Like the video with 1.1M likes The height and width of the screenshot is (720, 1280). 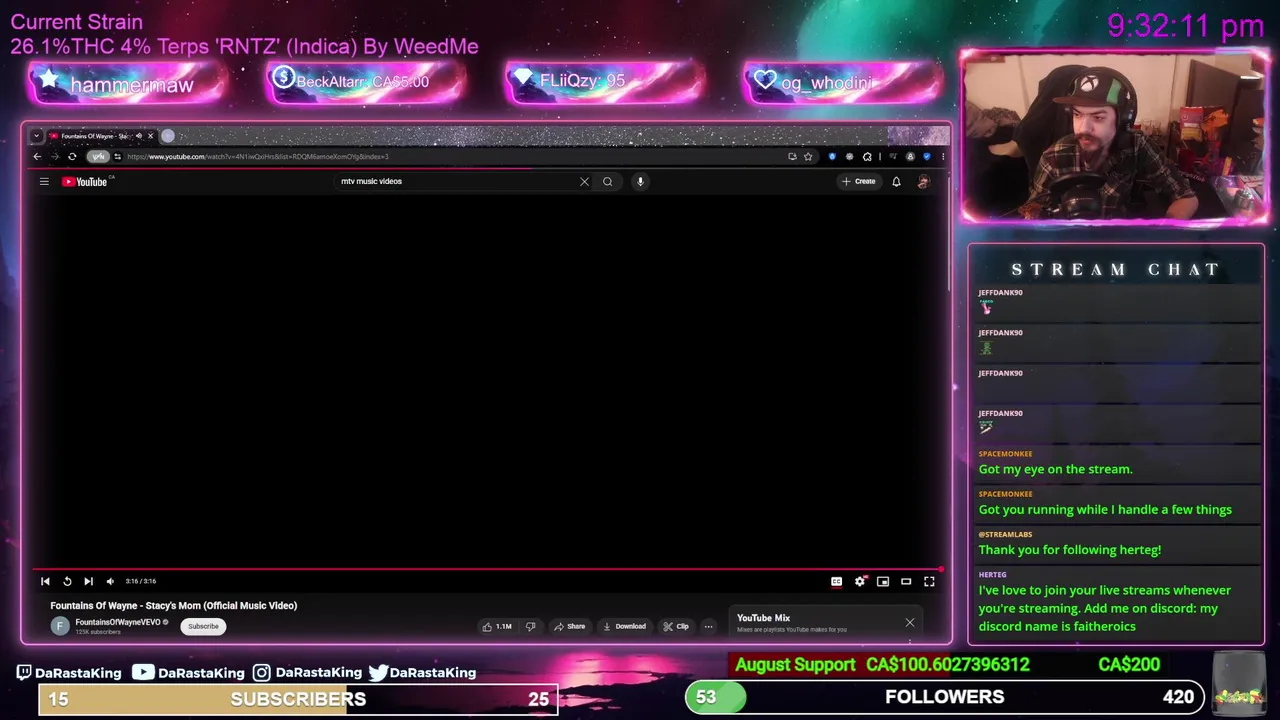[x=497, y=626]
